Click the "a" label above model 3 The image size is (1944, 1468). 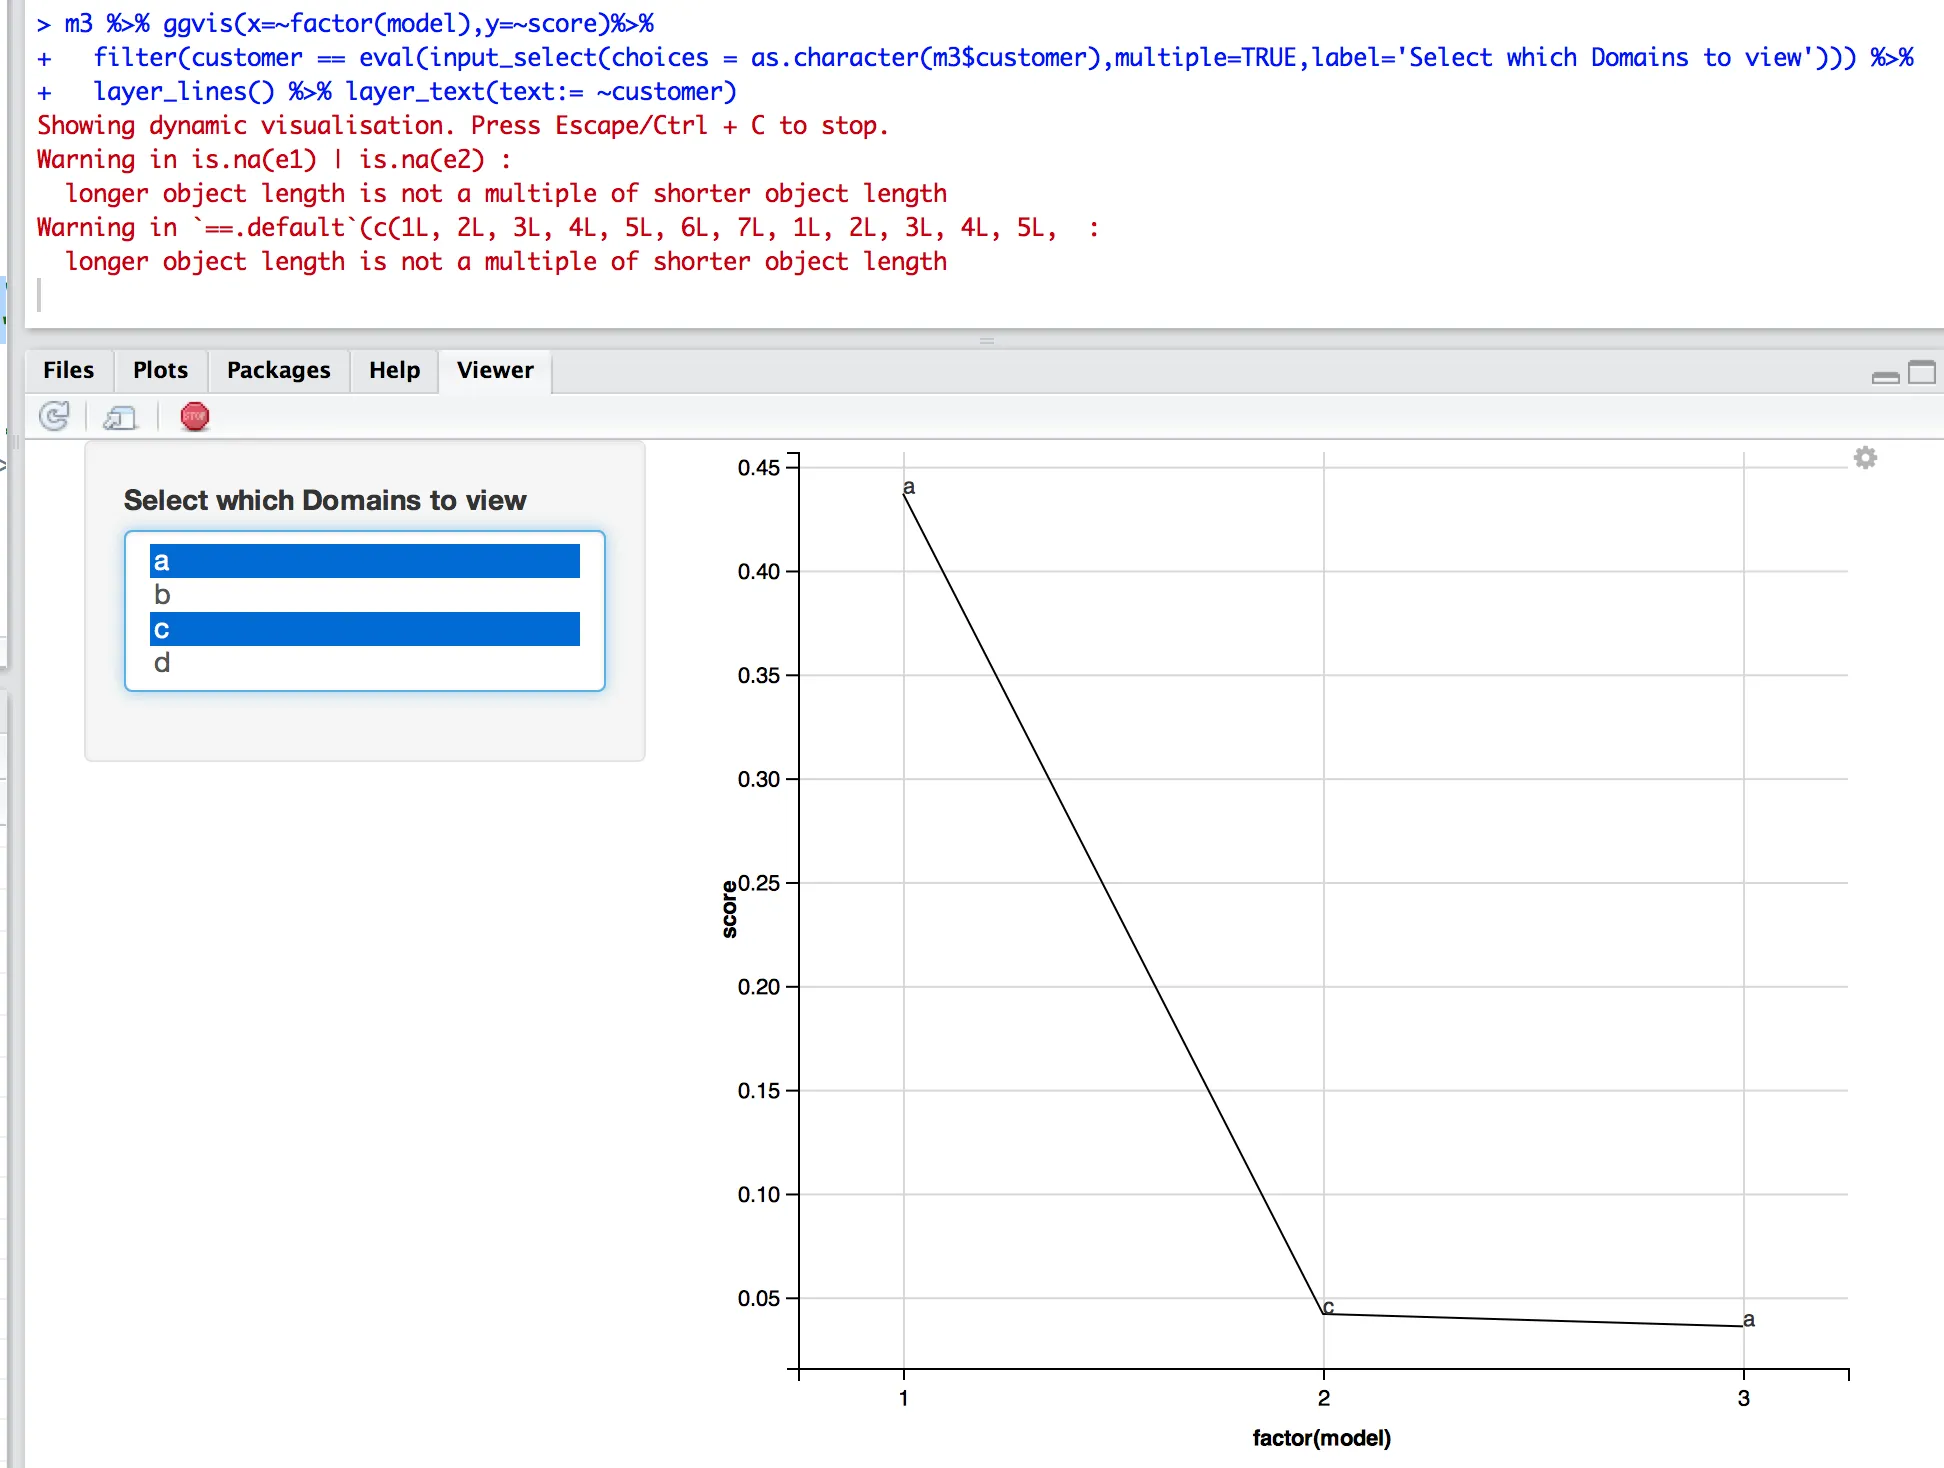tap(1748, 1319)
